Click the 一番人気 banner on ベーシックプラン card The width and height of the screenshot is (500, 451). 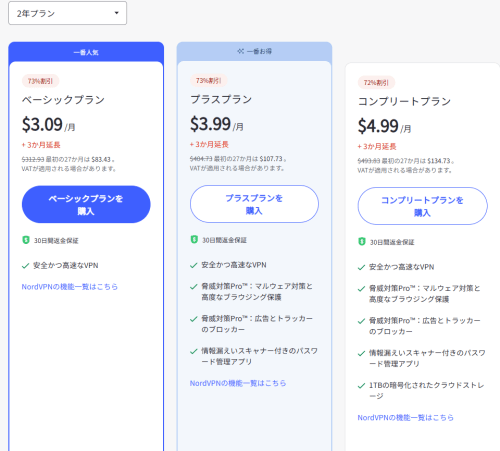point(86,52)
